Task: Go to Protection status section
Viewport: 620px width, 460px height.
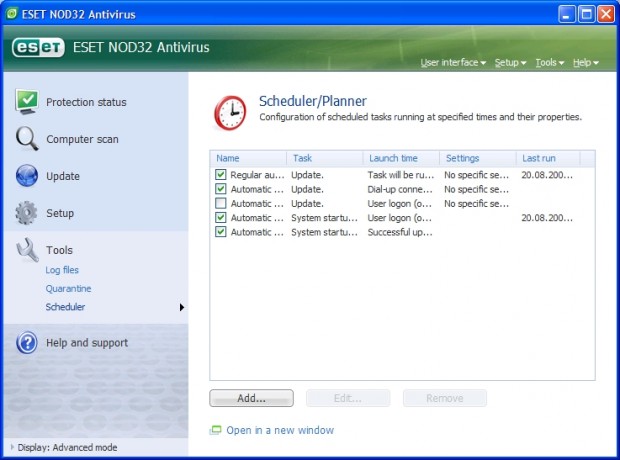Action: (86, 102)
